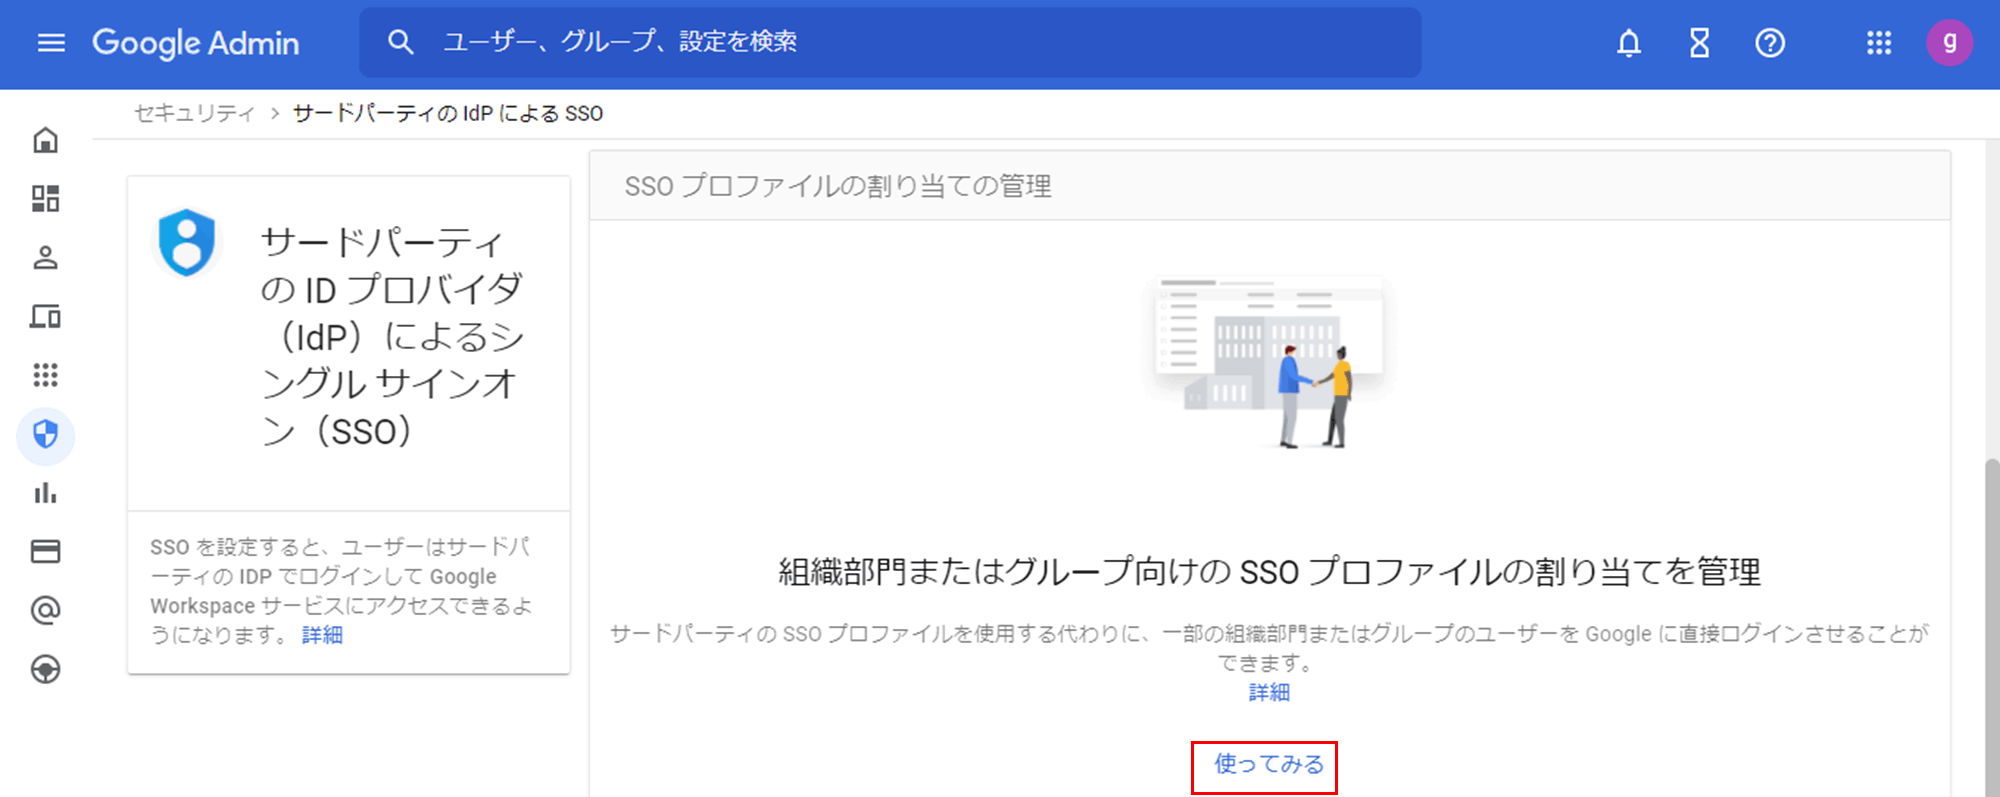Click the サードパーティの ID プロバイダ card title
Viewport: 2000px width, 797px height.
tap(392, 337)
